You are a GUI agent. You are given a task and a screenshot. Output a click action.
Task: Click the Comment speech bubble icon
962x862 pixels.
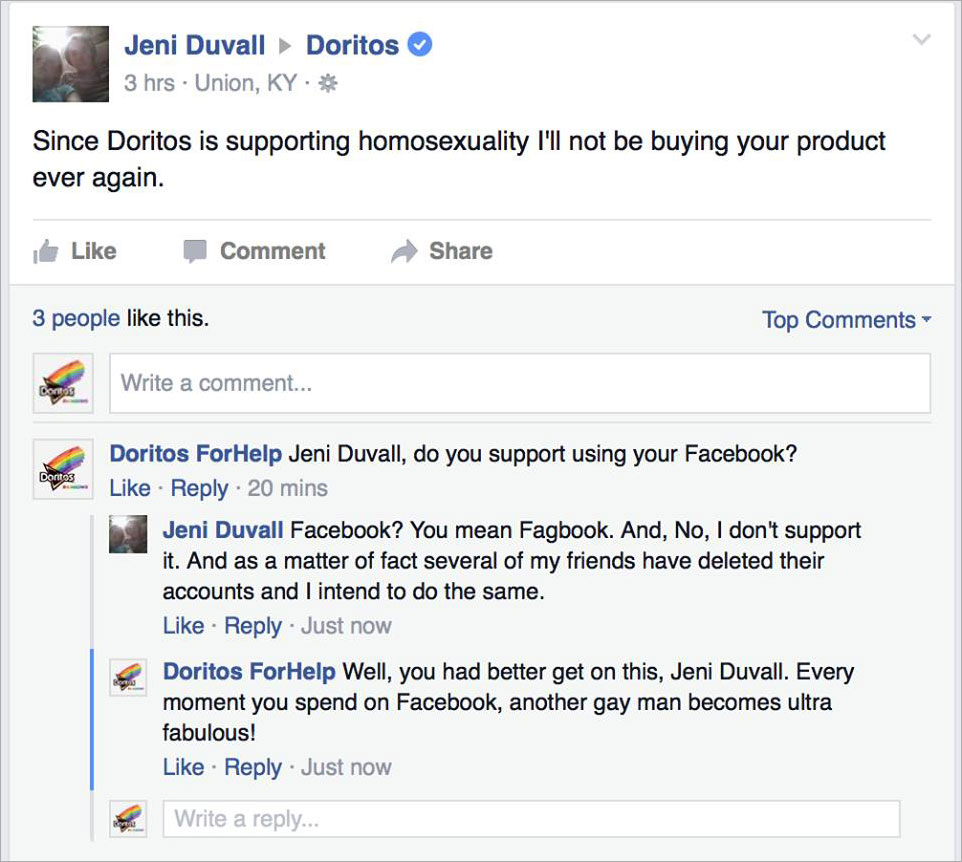click(x=196, y=252)
